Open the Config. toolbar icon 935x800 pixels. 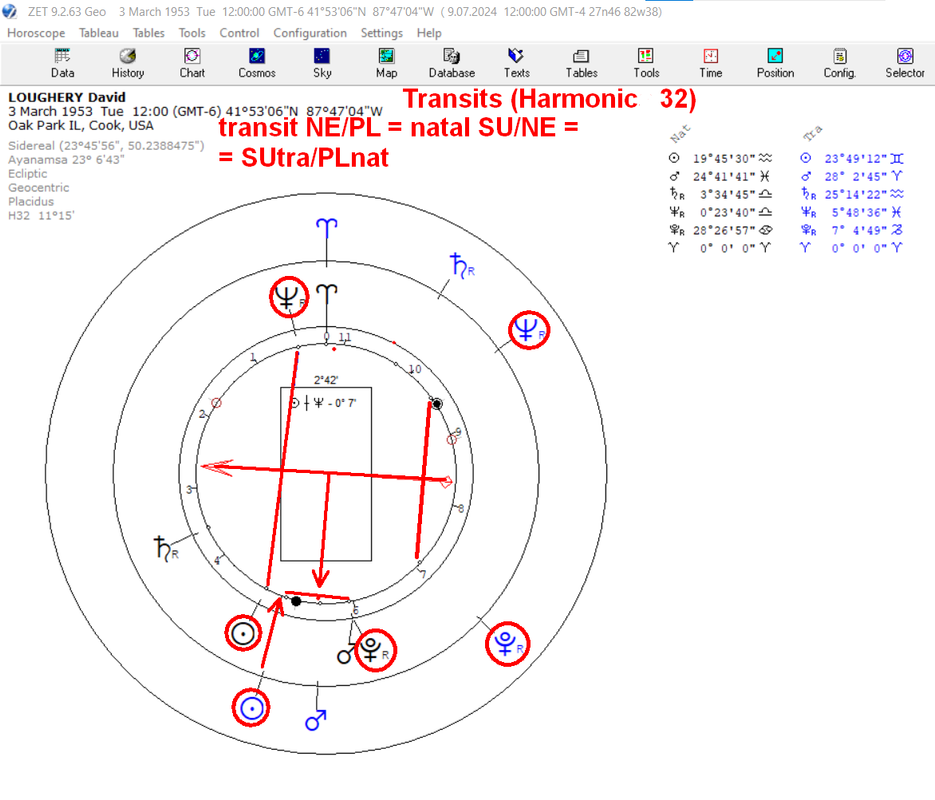coord(840,63)
